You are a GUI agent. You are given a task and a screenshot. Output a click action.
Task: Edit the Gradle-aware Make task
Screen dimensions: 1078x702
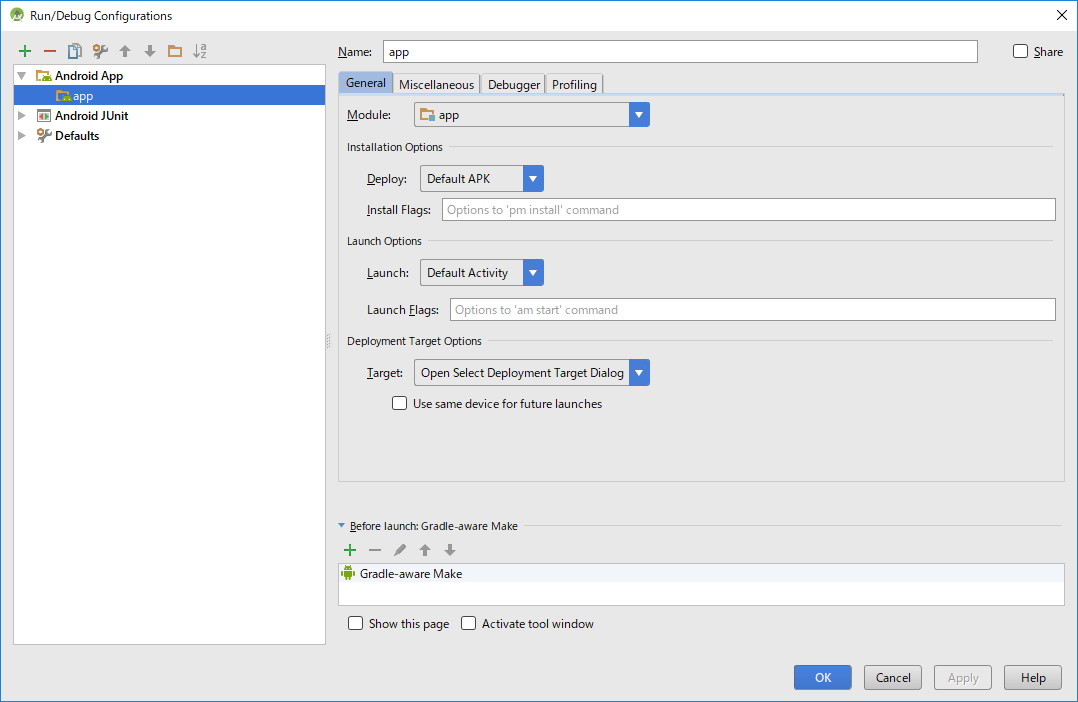click(399, 549)
